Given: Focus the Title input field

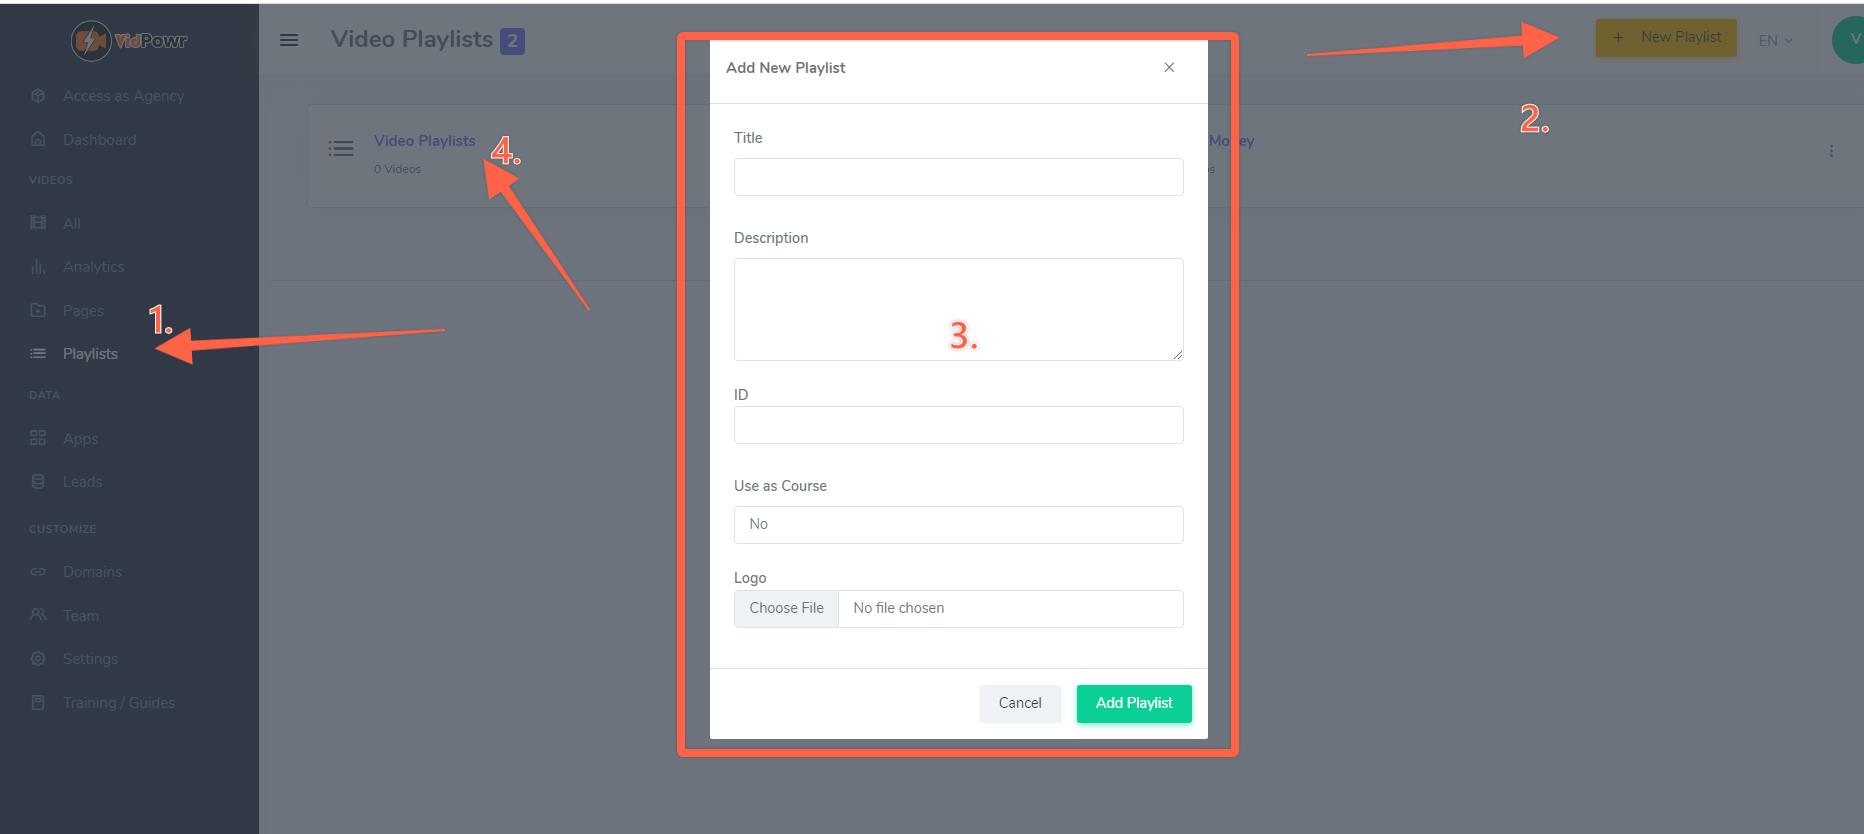Looking at the screenshot, I should (958, 177).
